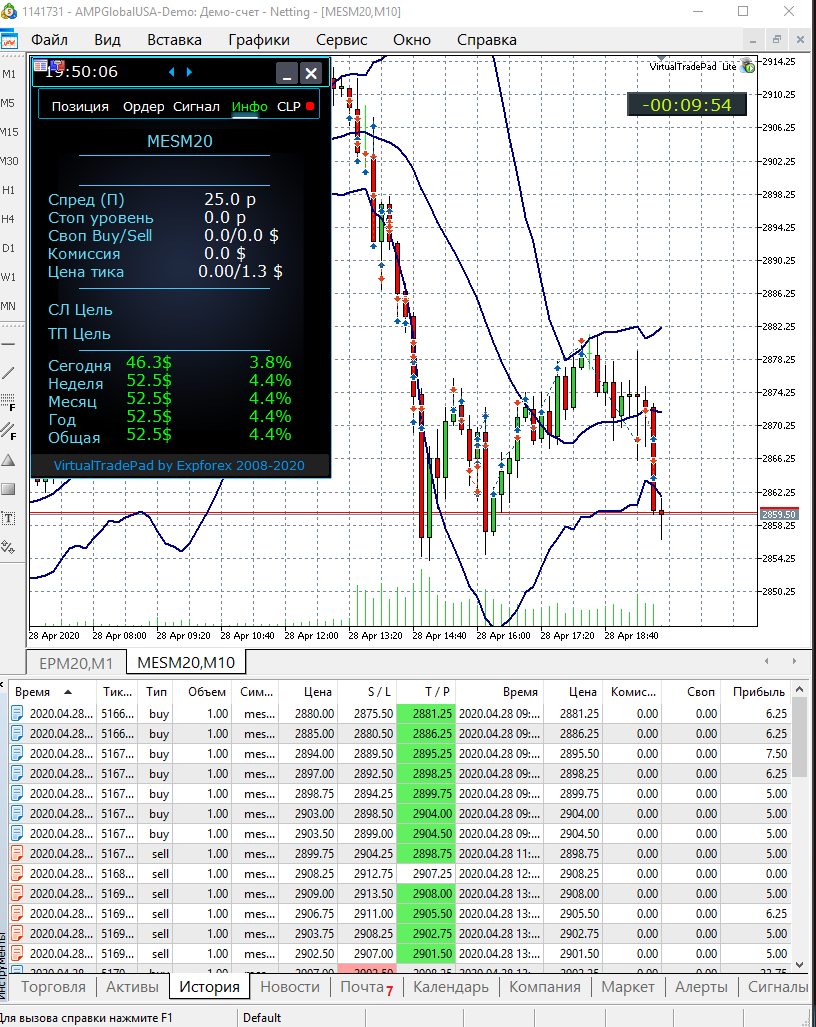The width and height of the screenshot is (816, 1027).
Task: Select the Fibonacci channel tool
Action: (x=8, y=430)
